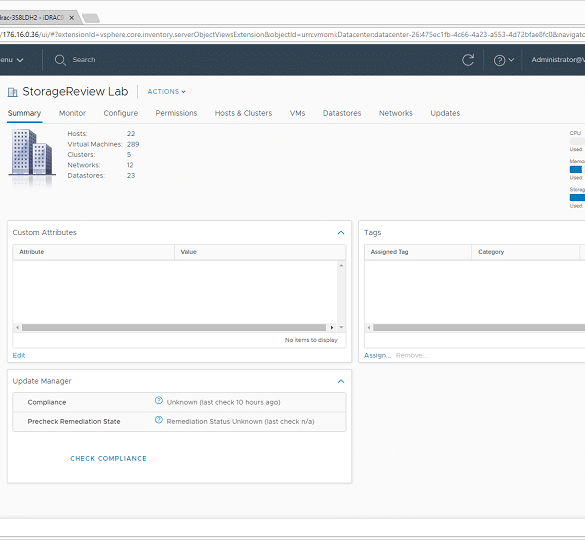Open the ACTIONS dropdown

pos(166,91)
